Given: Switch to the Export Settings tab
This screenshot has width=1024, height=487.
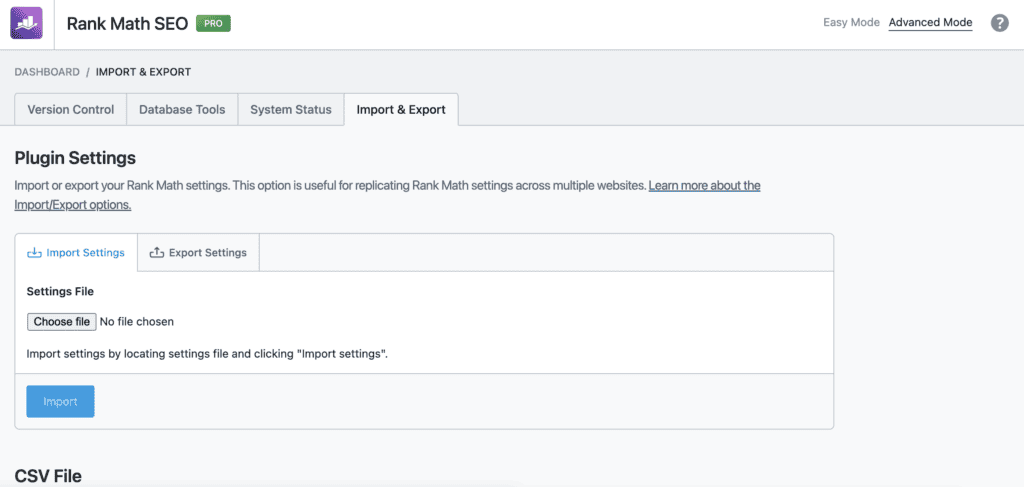Looking at the screenshot, I should (199, 253).
